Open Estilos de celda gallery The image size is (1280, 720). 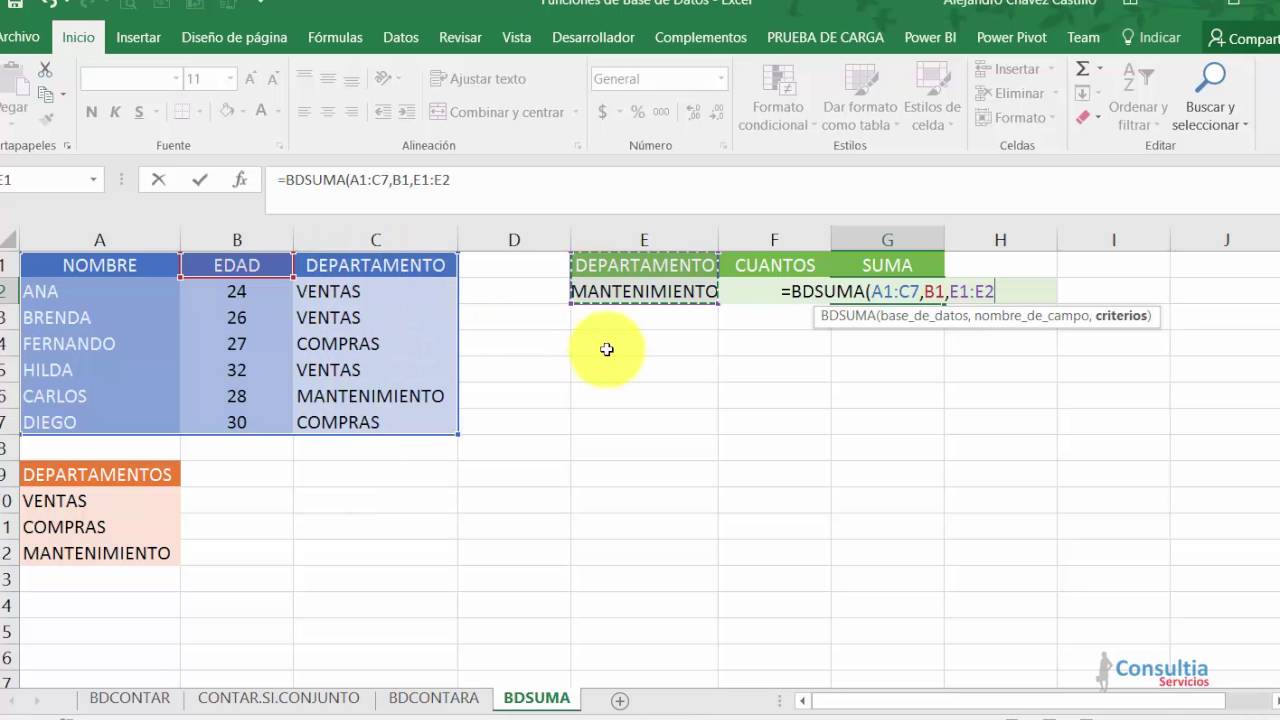click(932, 98)
